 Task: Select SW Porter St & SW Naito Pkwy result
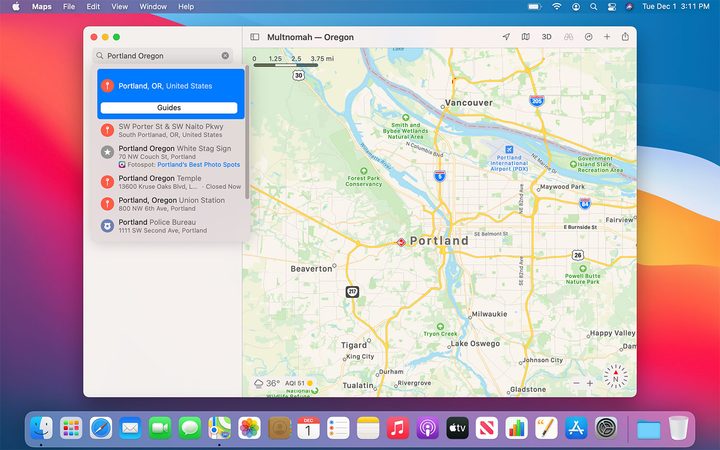click(x=171, y=130)
